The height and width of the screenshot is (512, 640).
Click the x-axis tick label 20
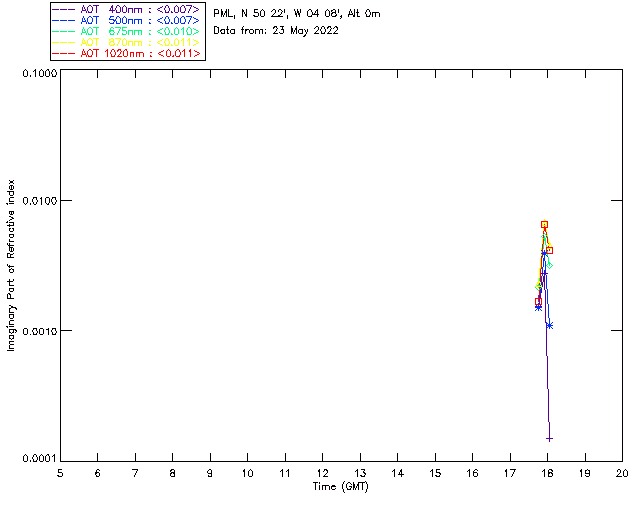(x=622, y=474)
